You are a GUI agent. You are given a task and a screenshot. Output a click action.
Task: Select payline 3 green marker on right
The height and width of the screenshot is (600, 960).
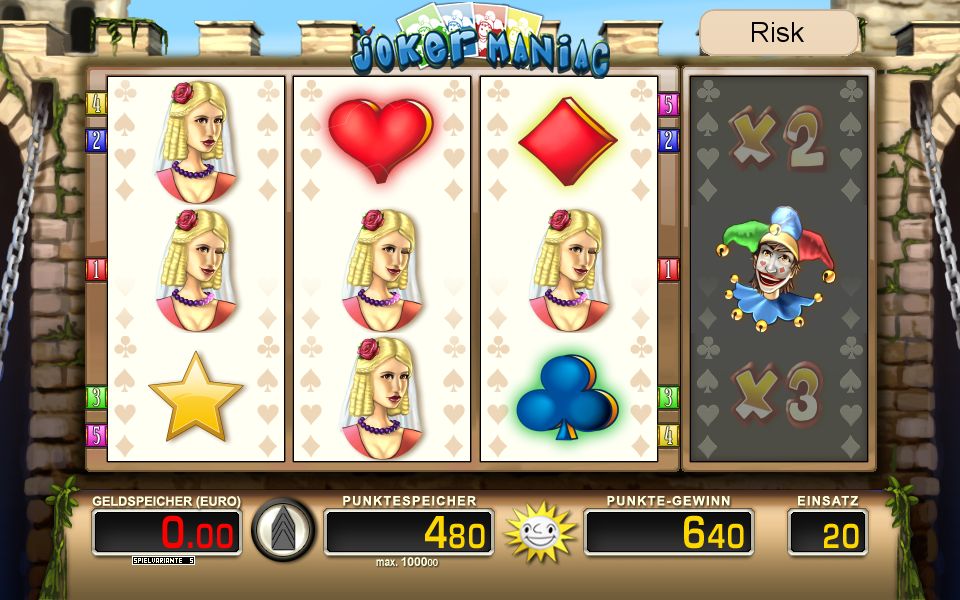tap(669, 398)
